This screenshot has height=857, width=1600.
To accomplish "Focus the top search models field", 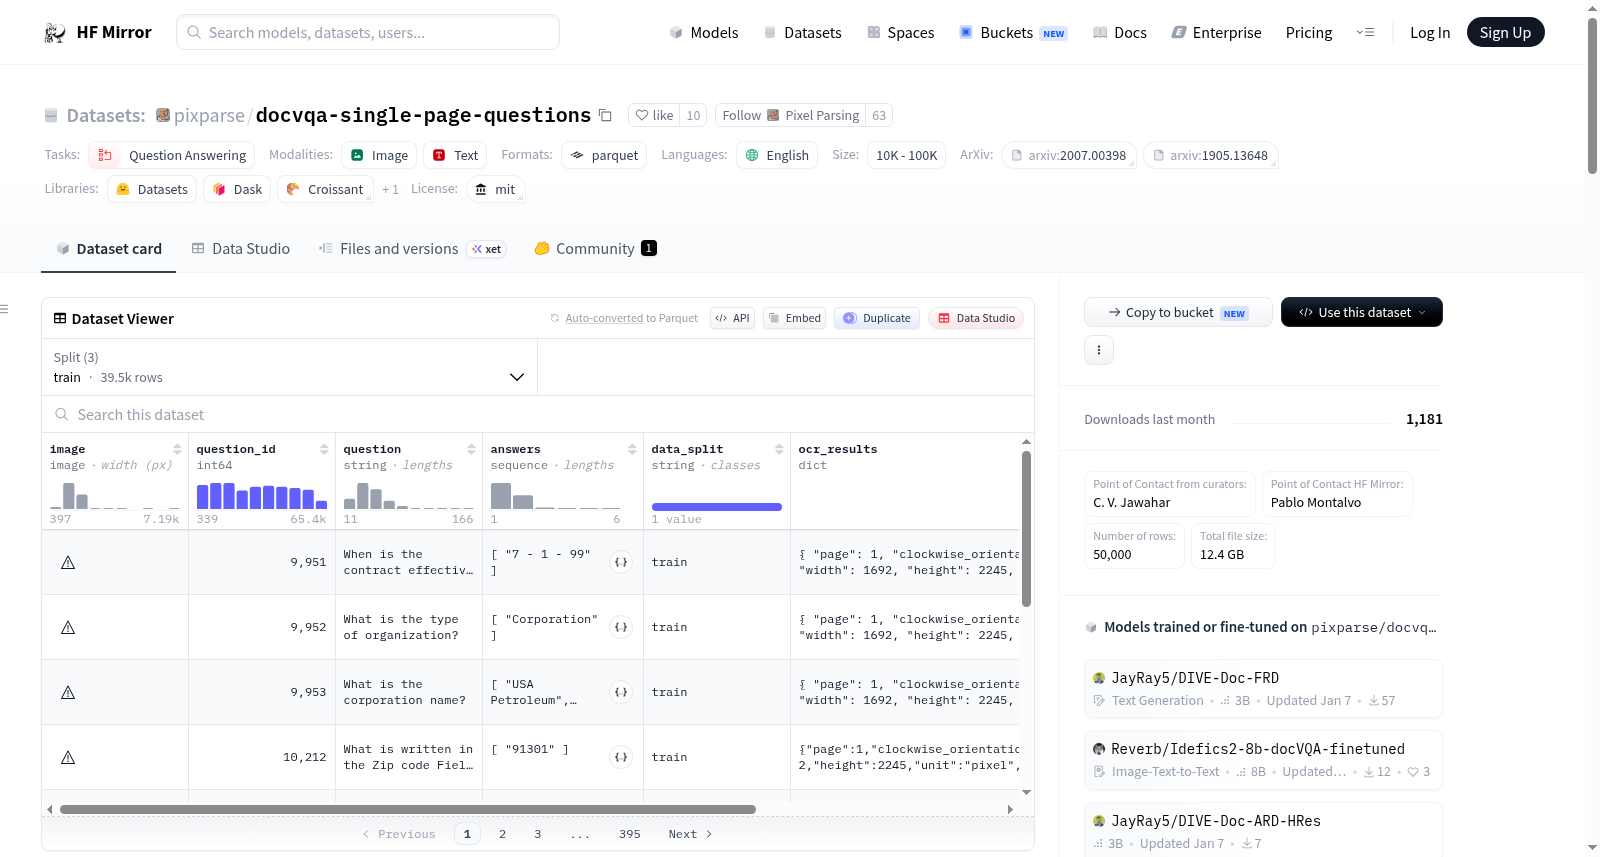I will point(368,32).
